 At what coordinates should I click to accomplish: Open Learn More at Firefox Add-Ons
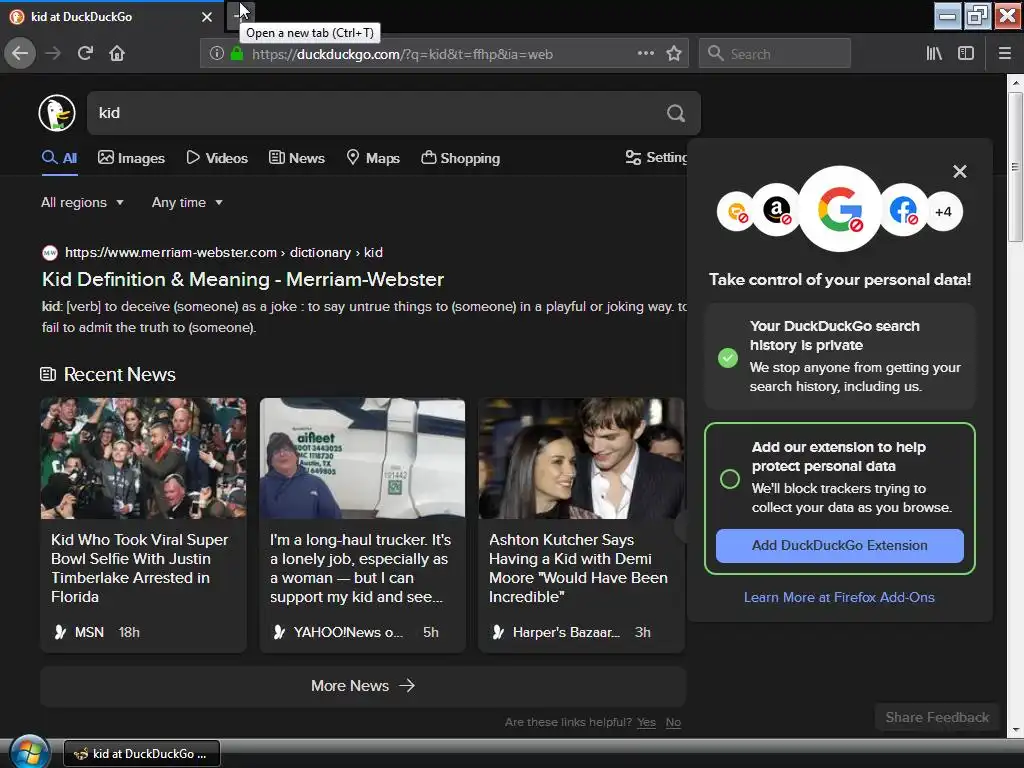coord(839,597)
